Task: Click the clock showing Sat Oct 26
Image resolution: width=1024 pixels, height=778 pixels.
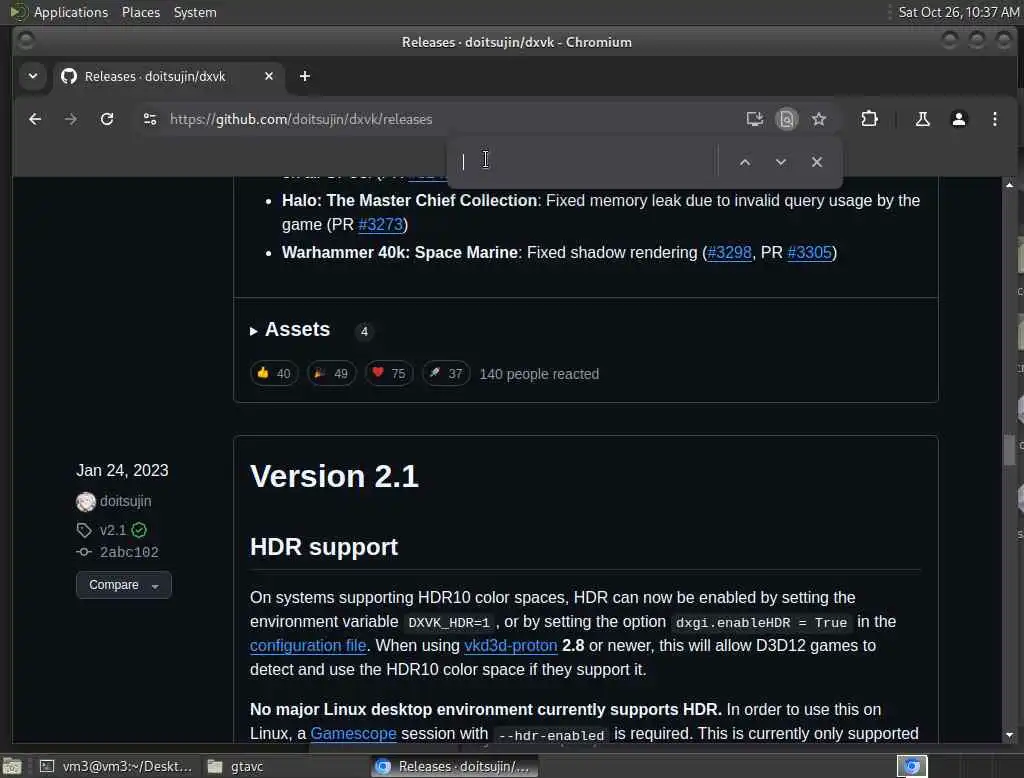Action: (x=958, y=12)
